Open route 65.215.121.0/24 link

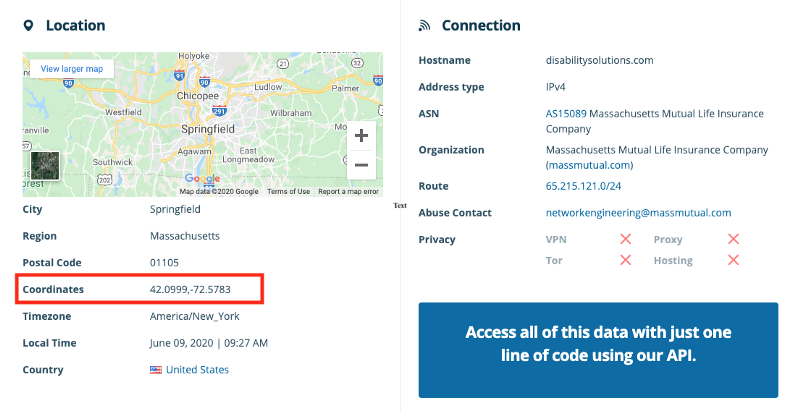coord(583,186)
